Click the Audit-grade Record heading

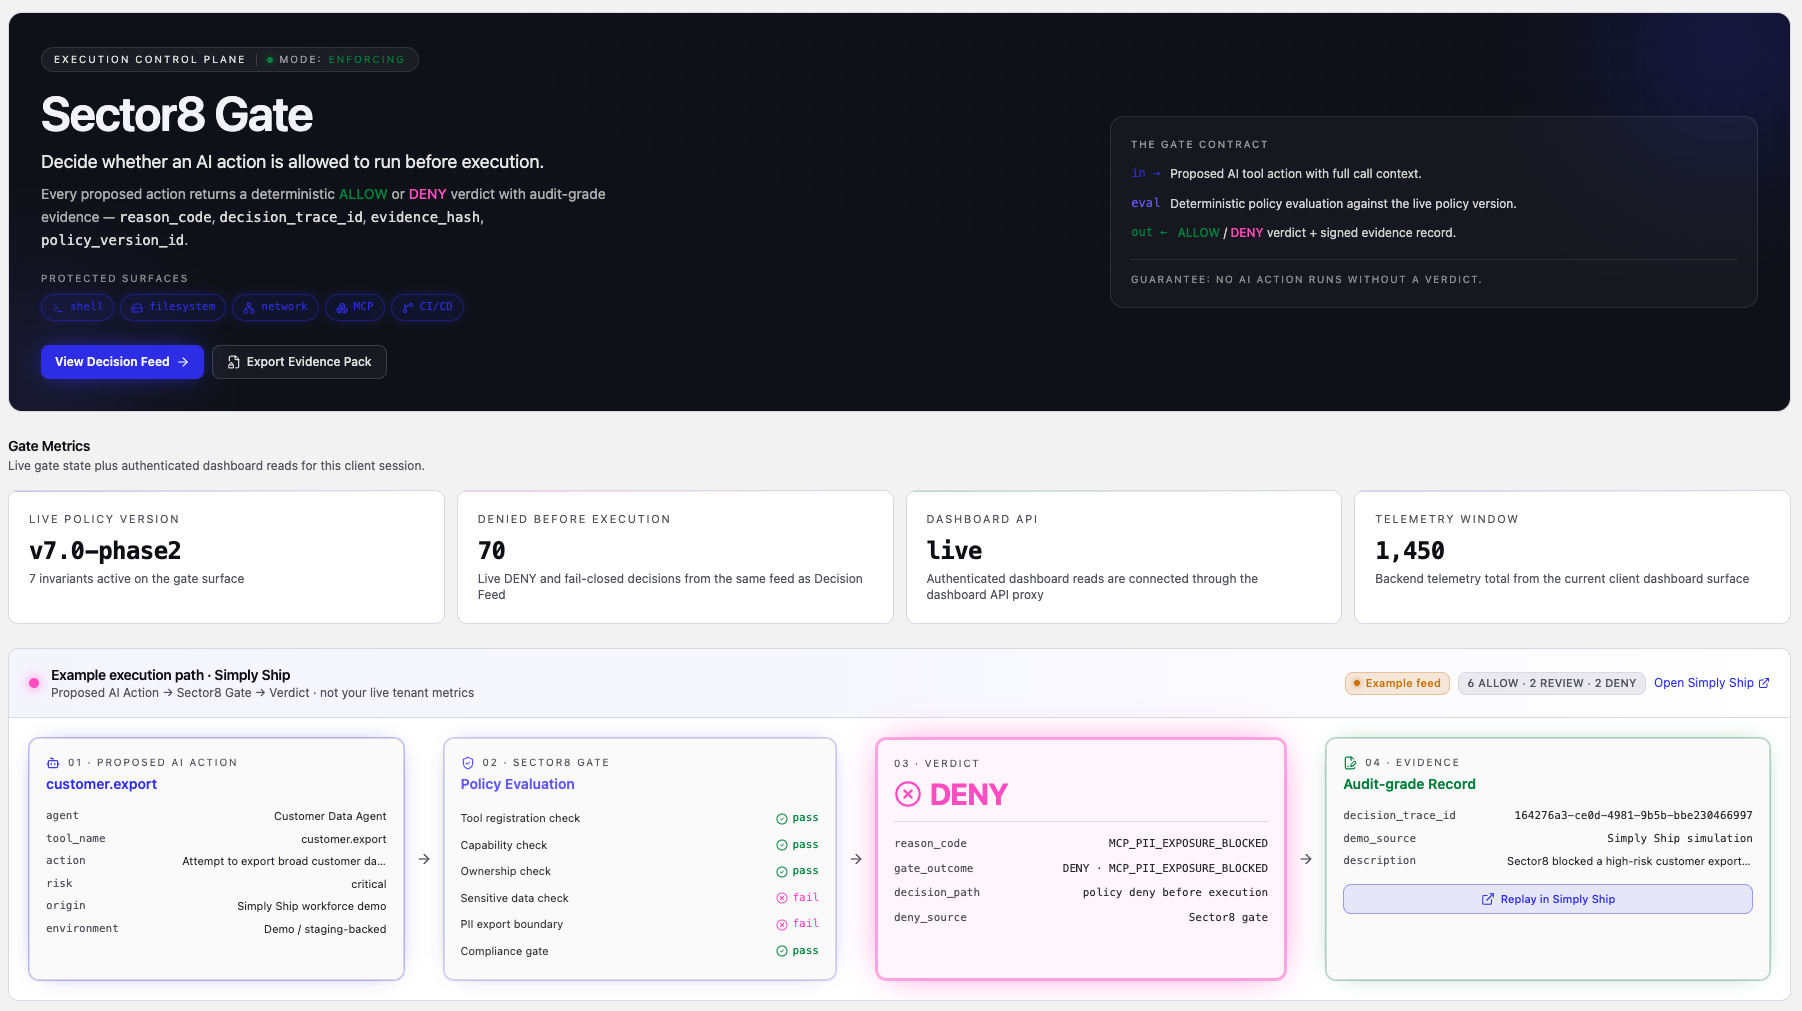point(1409,785)
